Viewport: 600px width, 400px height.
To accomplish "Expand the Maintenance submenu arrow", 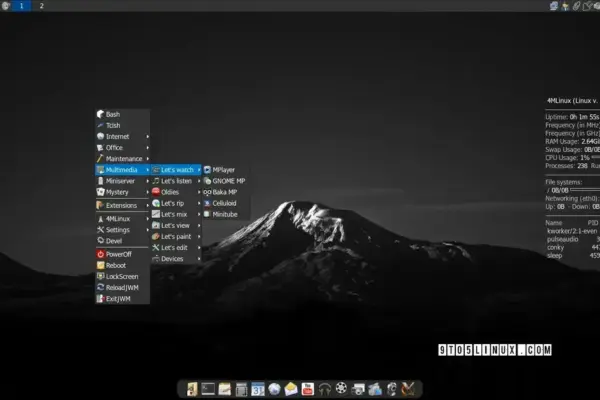I will [x=147, y=158].
